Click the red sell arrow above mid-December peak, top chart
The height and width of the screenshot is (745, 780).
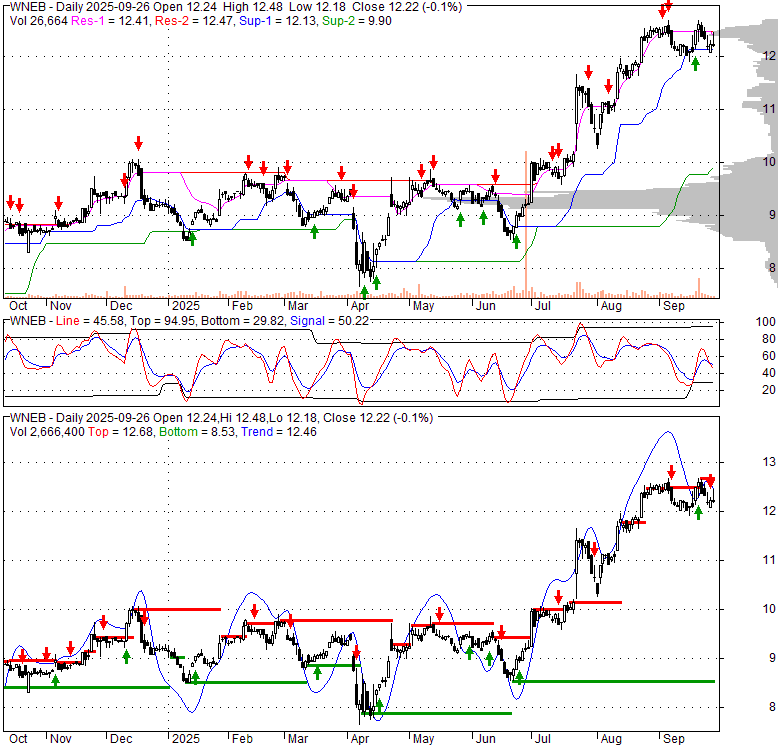138,143
